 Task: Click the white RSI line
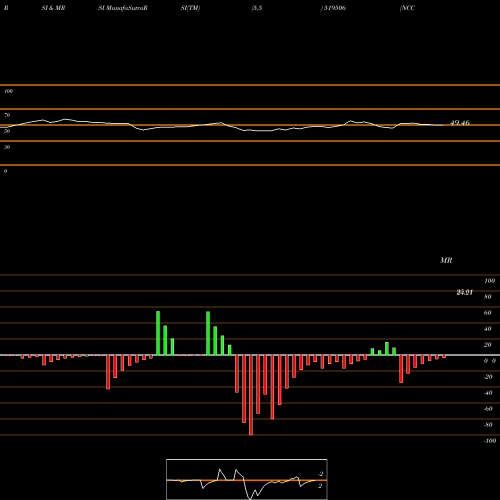[221, 125]
